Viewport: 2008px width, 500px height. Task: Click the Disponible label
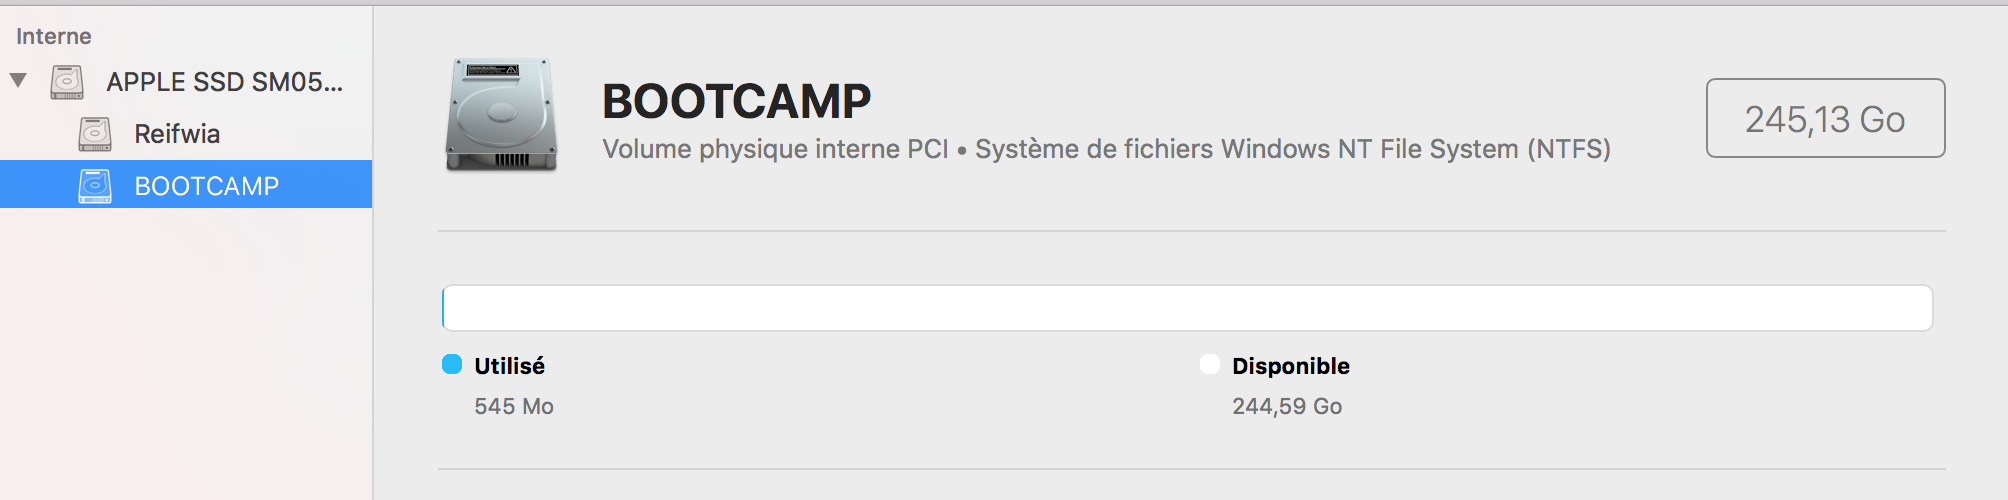(x=1290, y=366)
